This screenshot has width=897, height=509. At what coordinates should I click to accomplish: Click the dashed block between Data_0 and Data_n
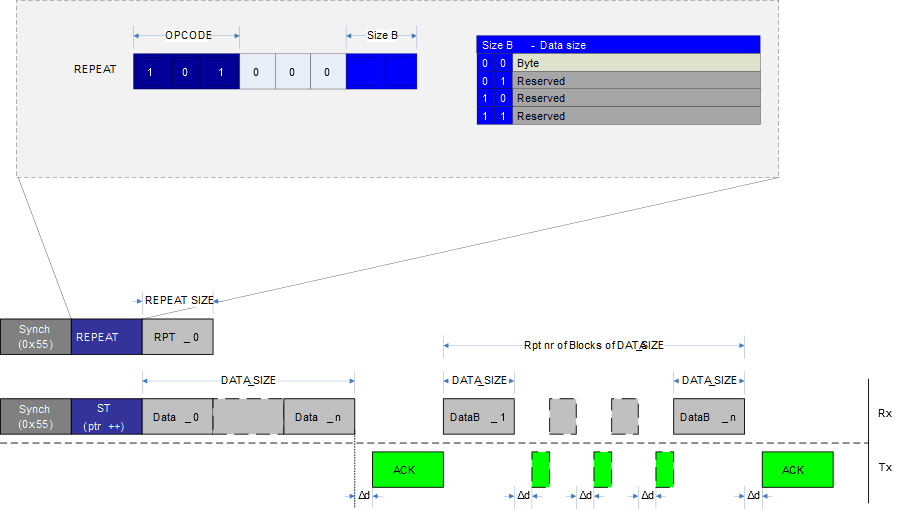pyautogui.click(x=248, y=416)
